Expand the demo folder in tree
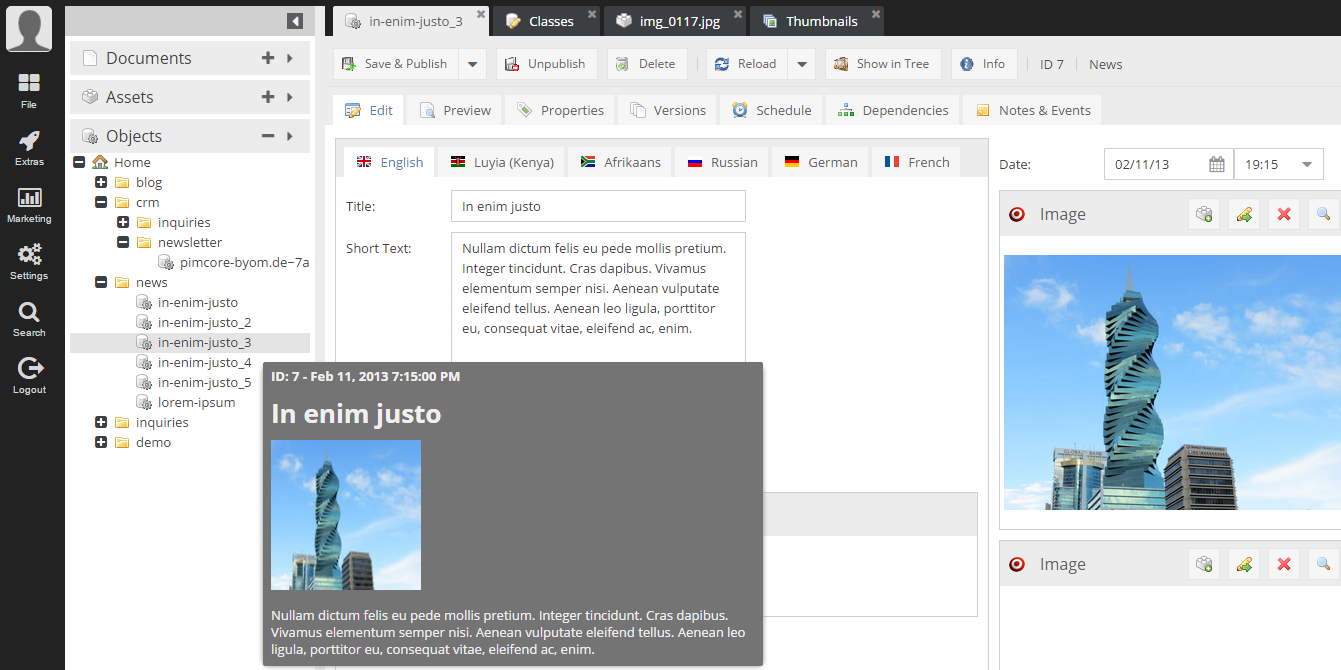Screen dimensions: 1341x670 click(101, 442)
